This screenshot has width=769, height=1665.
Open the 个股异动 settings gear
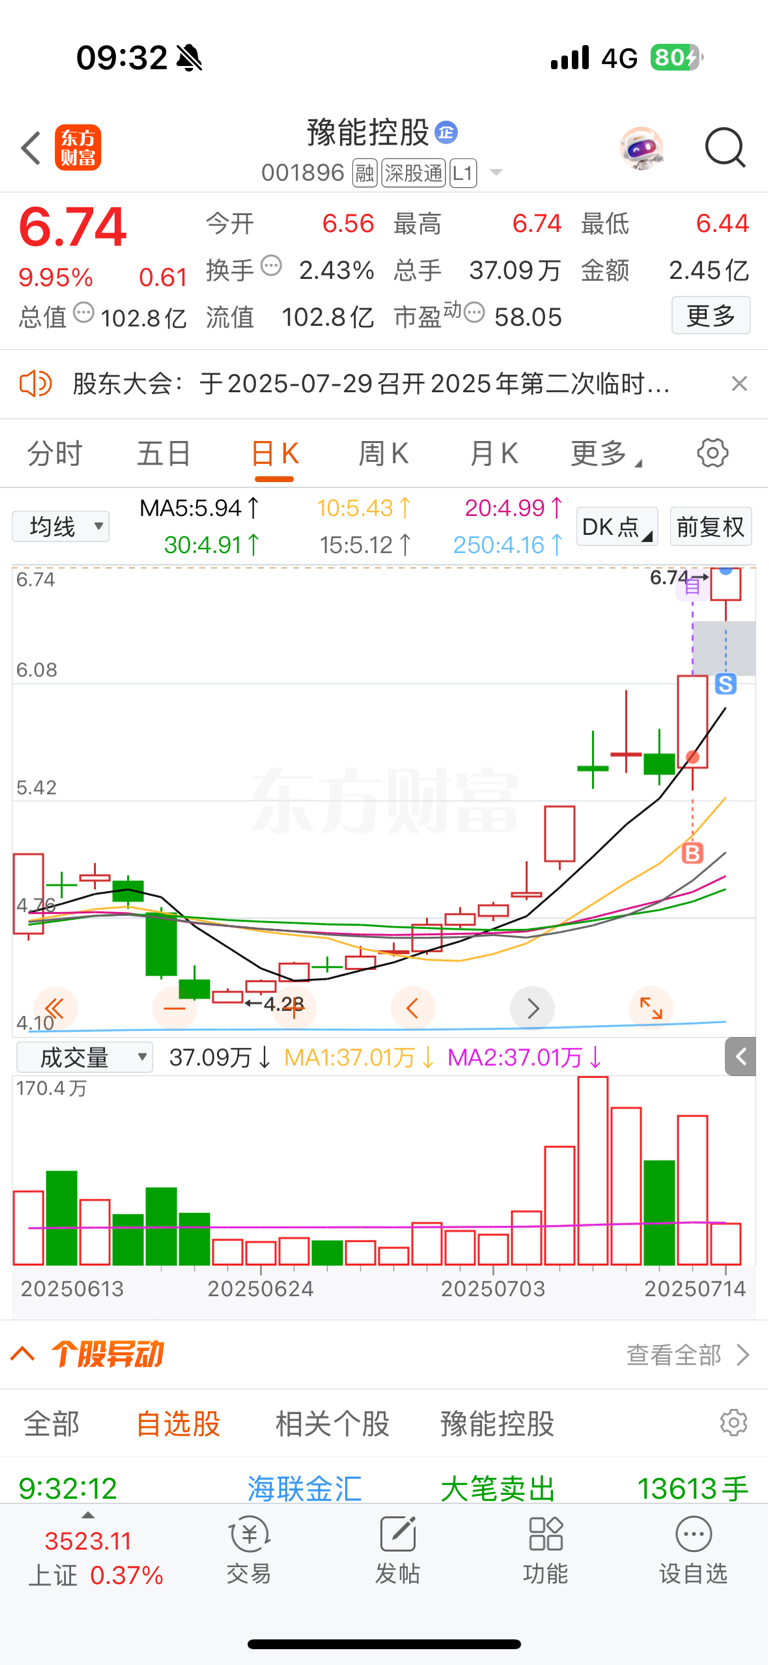coord(734,1423)
